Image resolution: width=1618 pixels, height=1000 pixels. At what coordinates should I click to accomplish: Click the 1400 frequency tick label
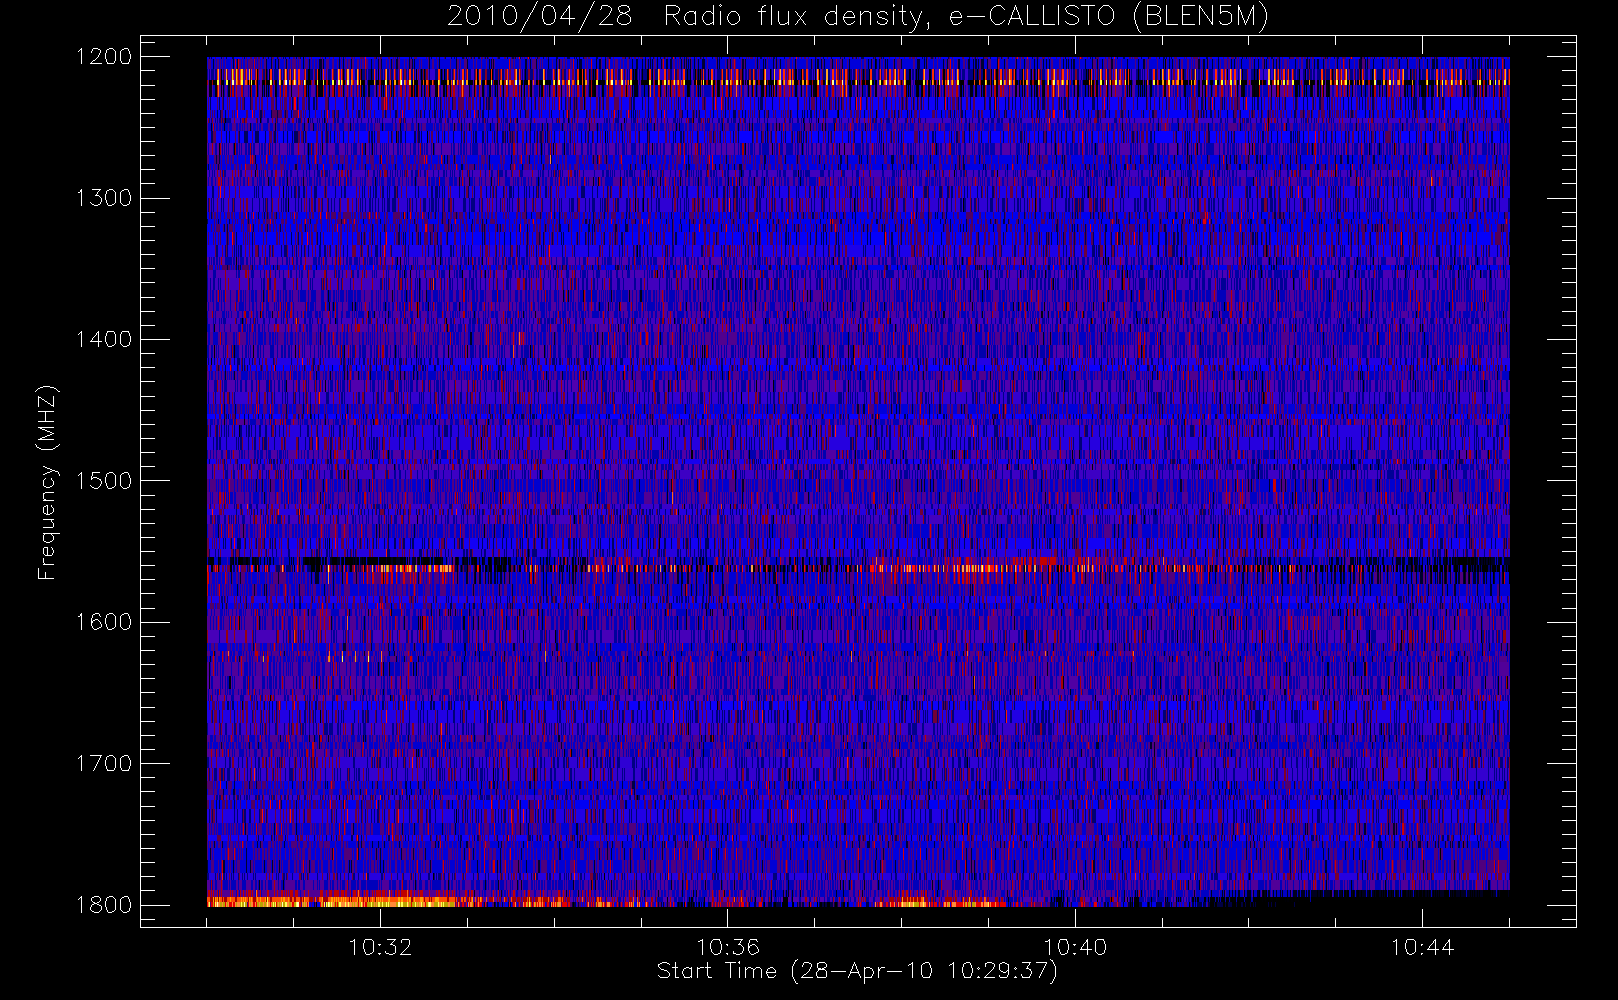click(x=104, y=340)
